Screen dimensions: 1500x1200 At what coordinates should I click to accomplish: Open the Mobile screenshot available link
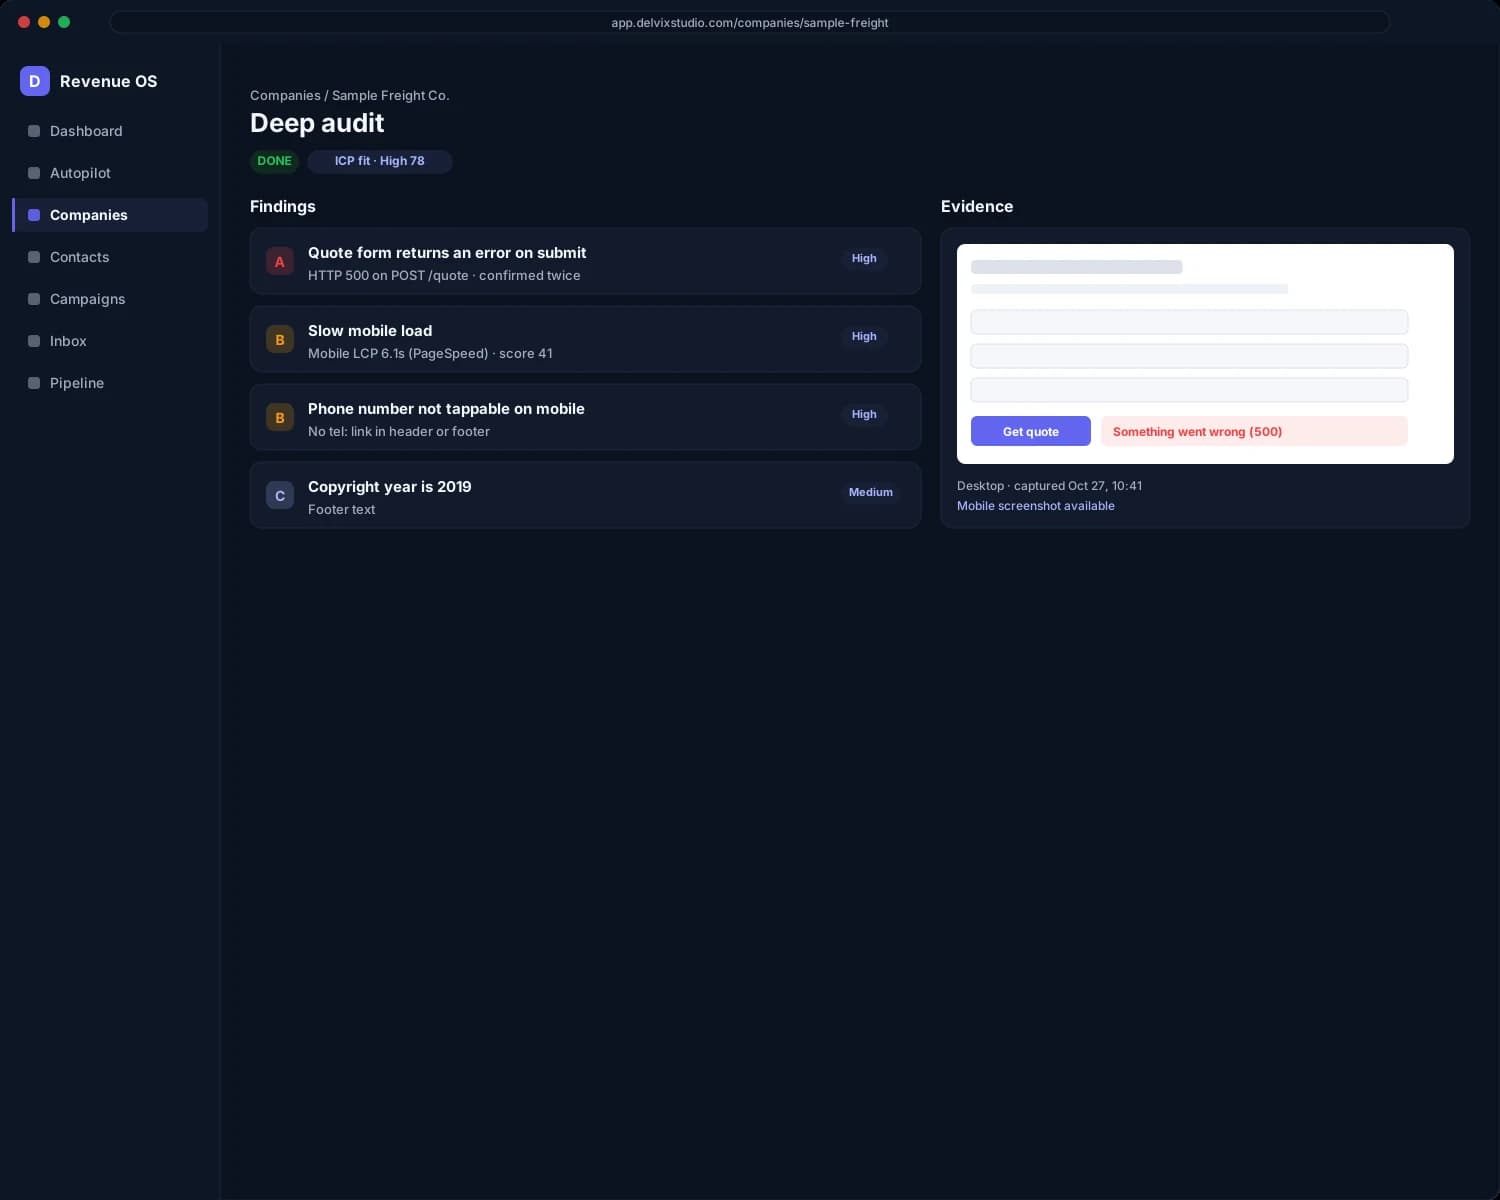[1036, 506]
